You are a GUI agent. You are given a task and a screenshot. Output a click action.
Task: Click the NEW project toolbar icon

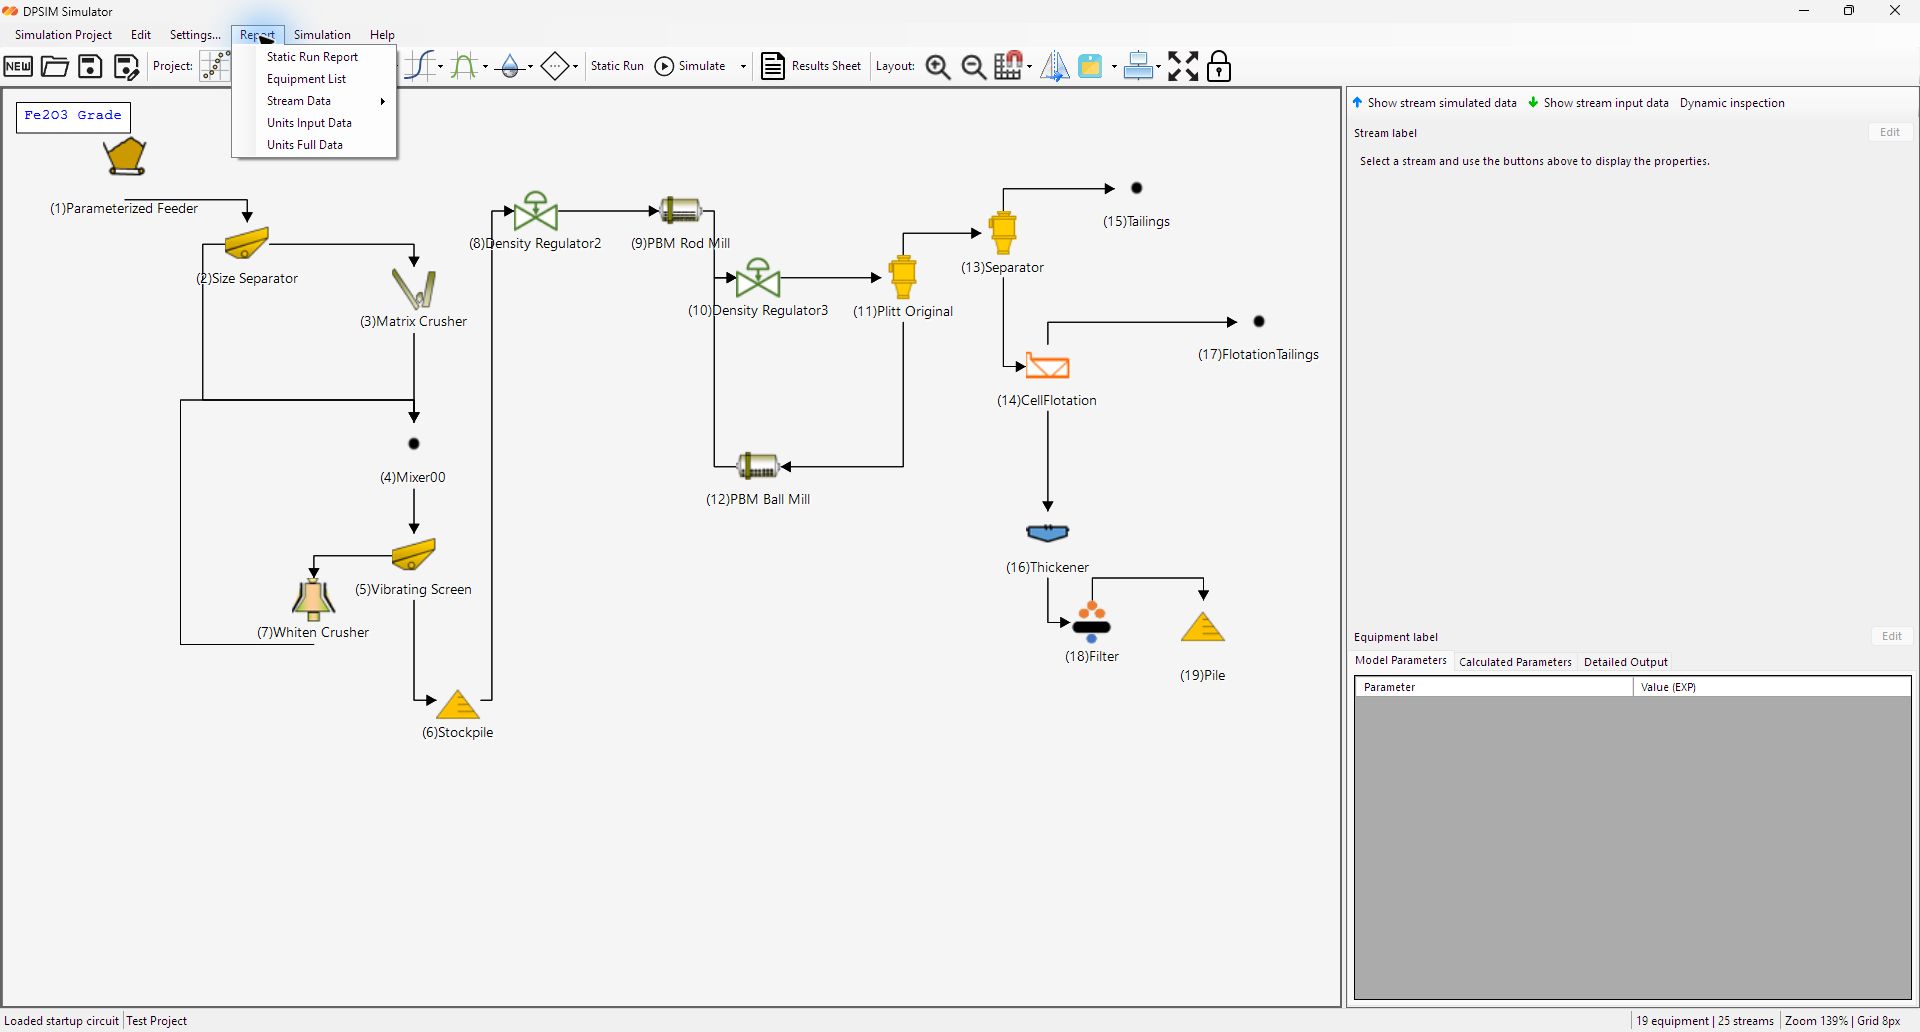18,67
